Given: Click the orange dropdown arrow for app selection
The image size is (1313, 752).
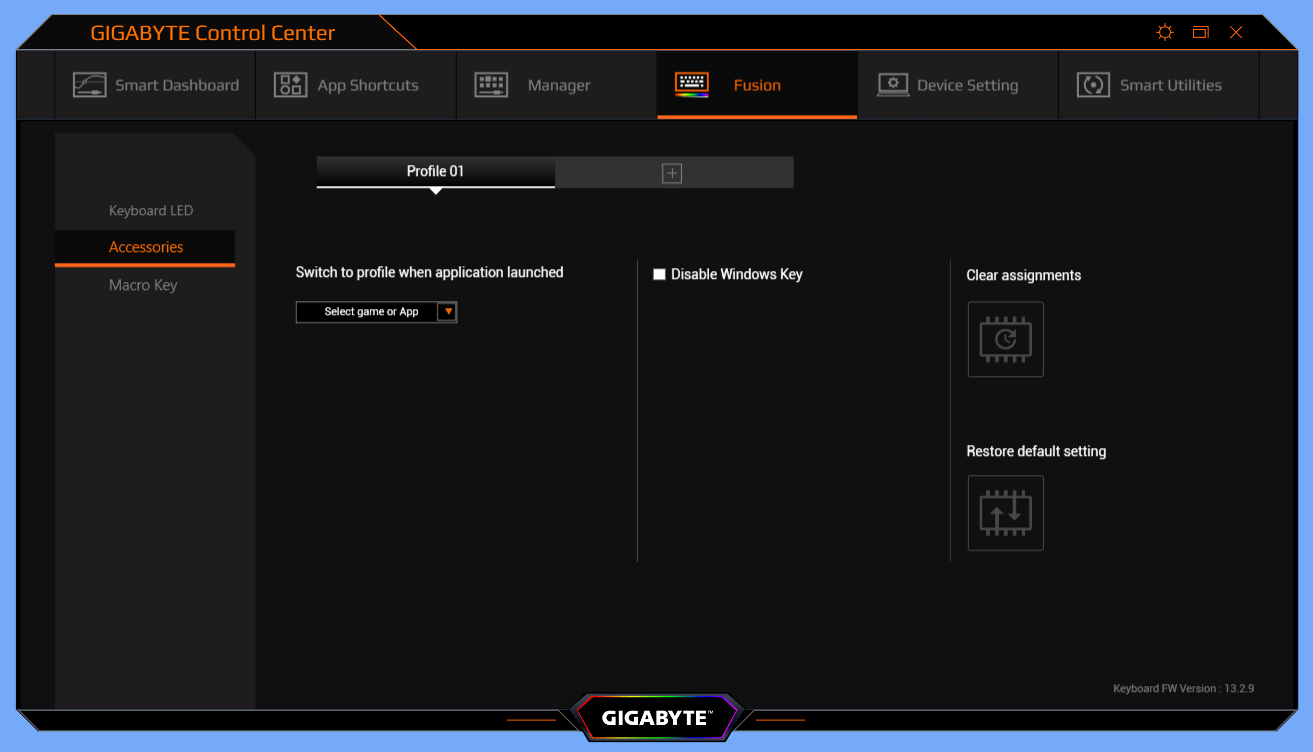Looking at the screenshot, I should pos(448,312).
